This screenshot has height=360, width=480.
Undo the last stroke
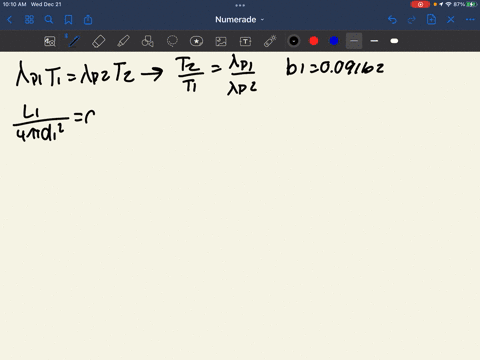coord(392,20)
